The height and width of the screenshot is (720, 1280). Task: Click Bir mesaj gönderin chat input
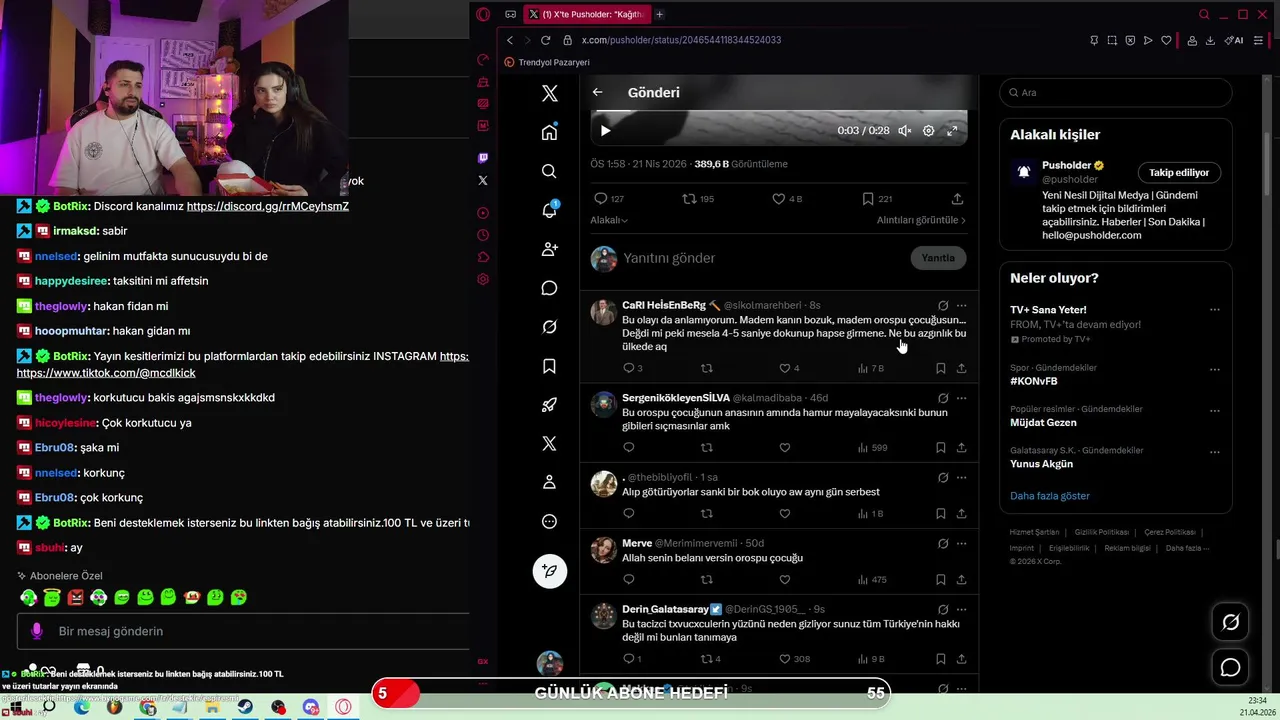tap(243, 631)
